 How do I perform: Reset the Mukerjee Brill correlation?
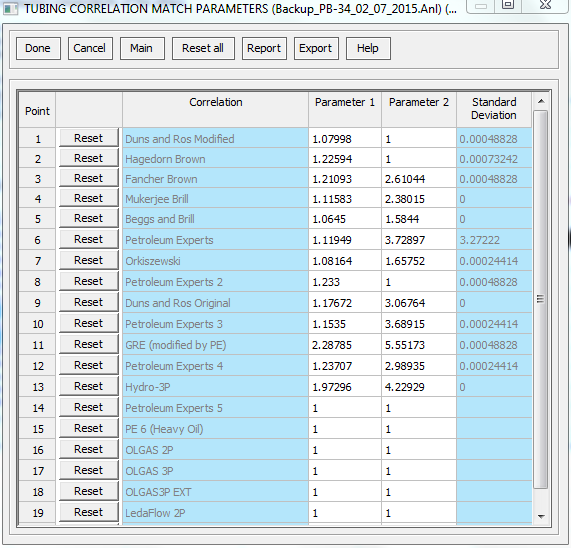coord(89,198)
